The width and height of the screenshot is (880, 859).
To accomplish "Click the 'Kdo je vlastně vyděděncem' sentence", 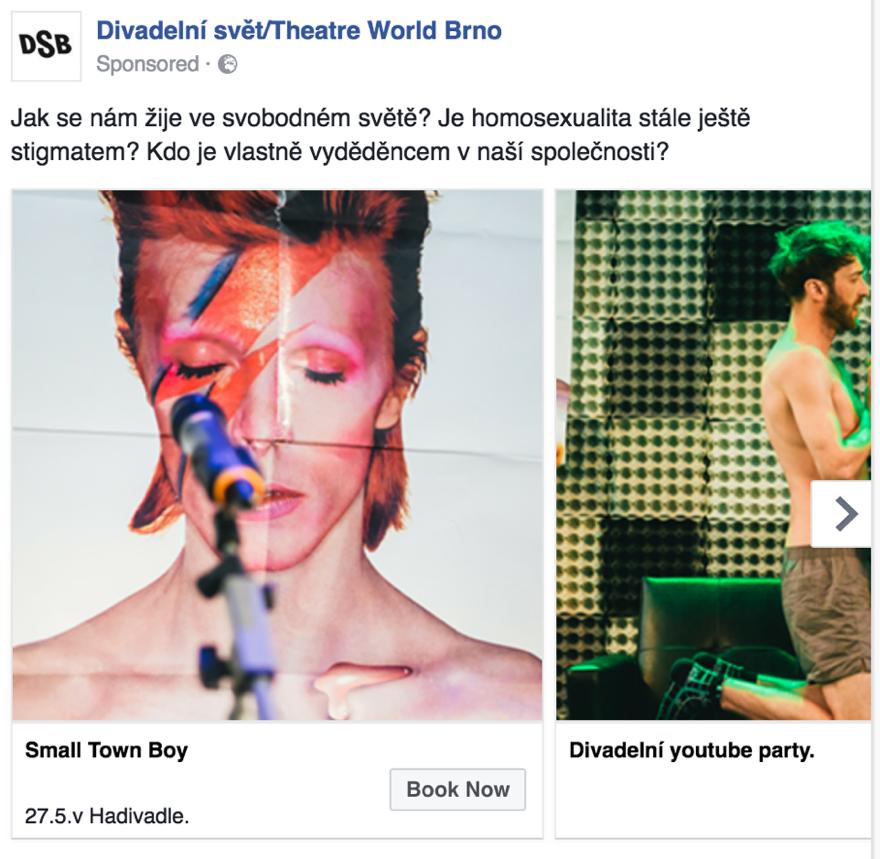I will point(407,152).
